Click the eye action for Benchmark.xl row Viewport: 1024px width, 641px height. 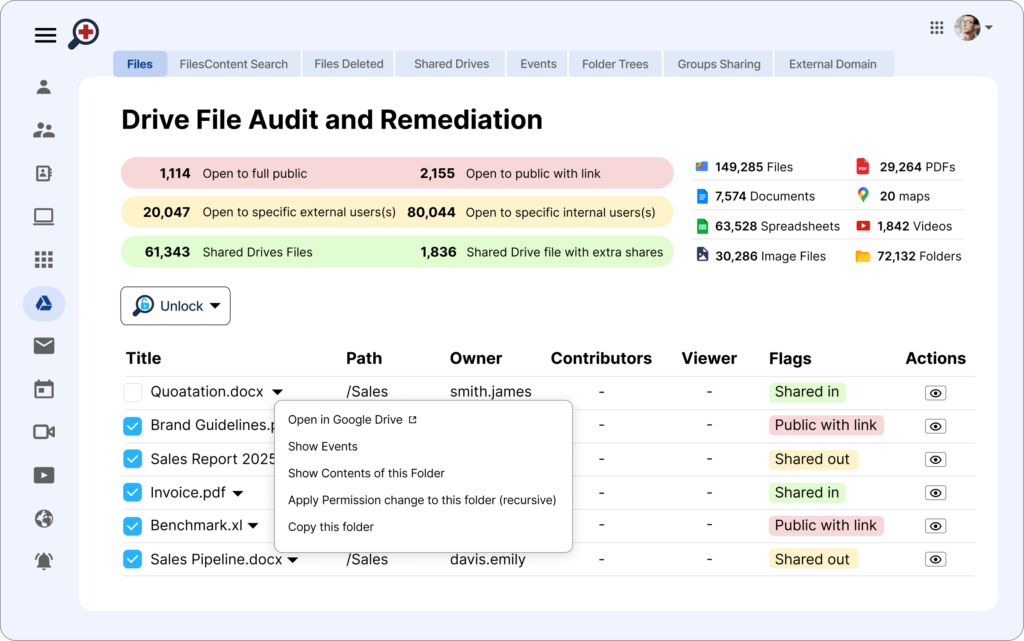[935, 526]
